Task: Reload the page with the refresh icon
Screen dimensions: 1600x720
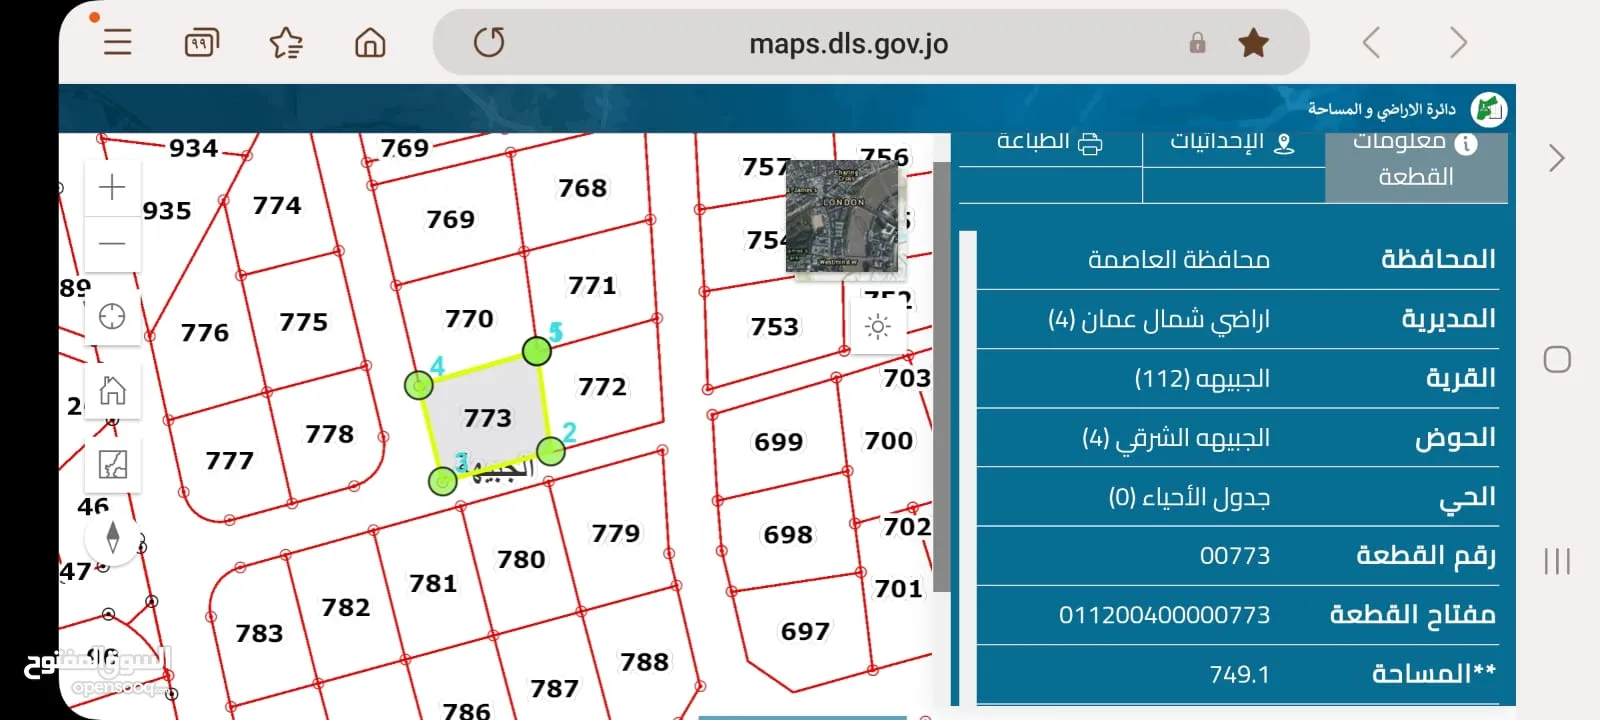Action: pyautogui.click(x=489, y=43)
